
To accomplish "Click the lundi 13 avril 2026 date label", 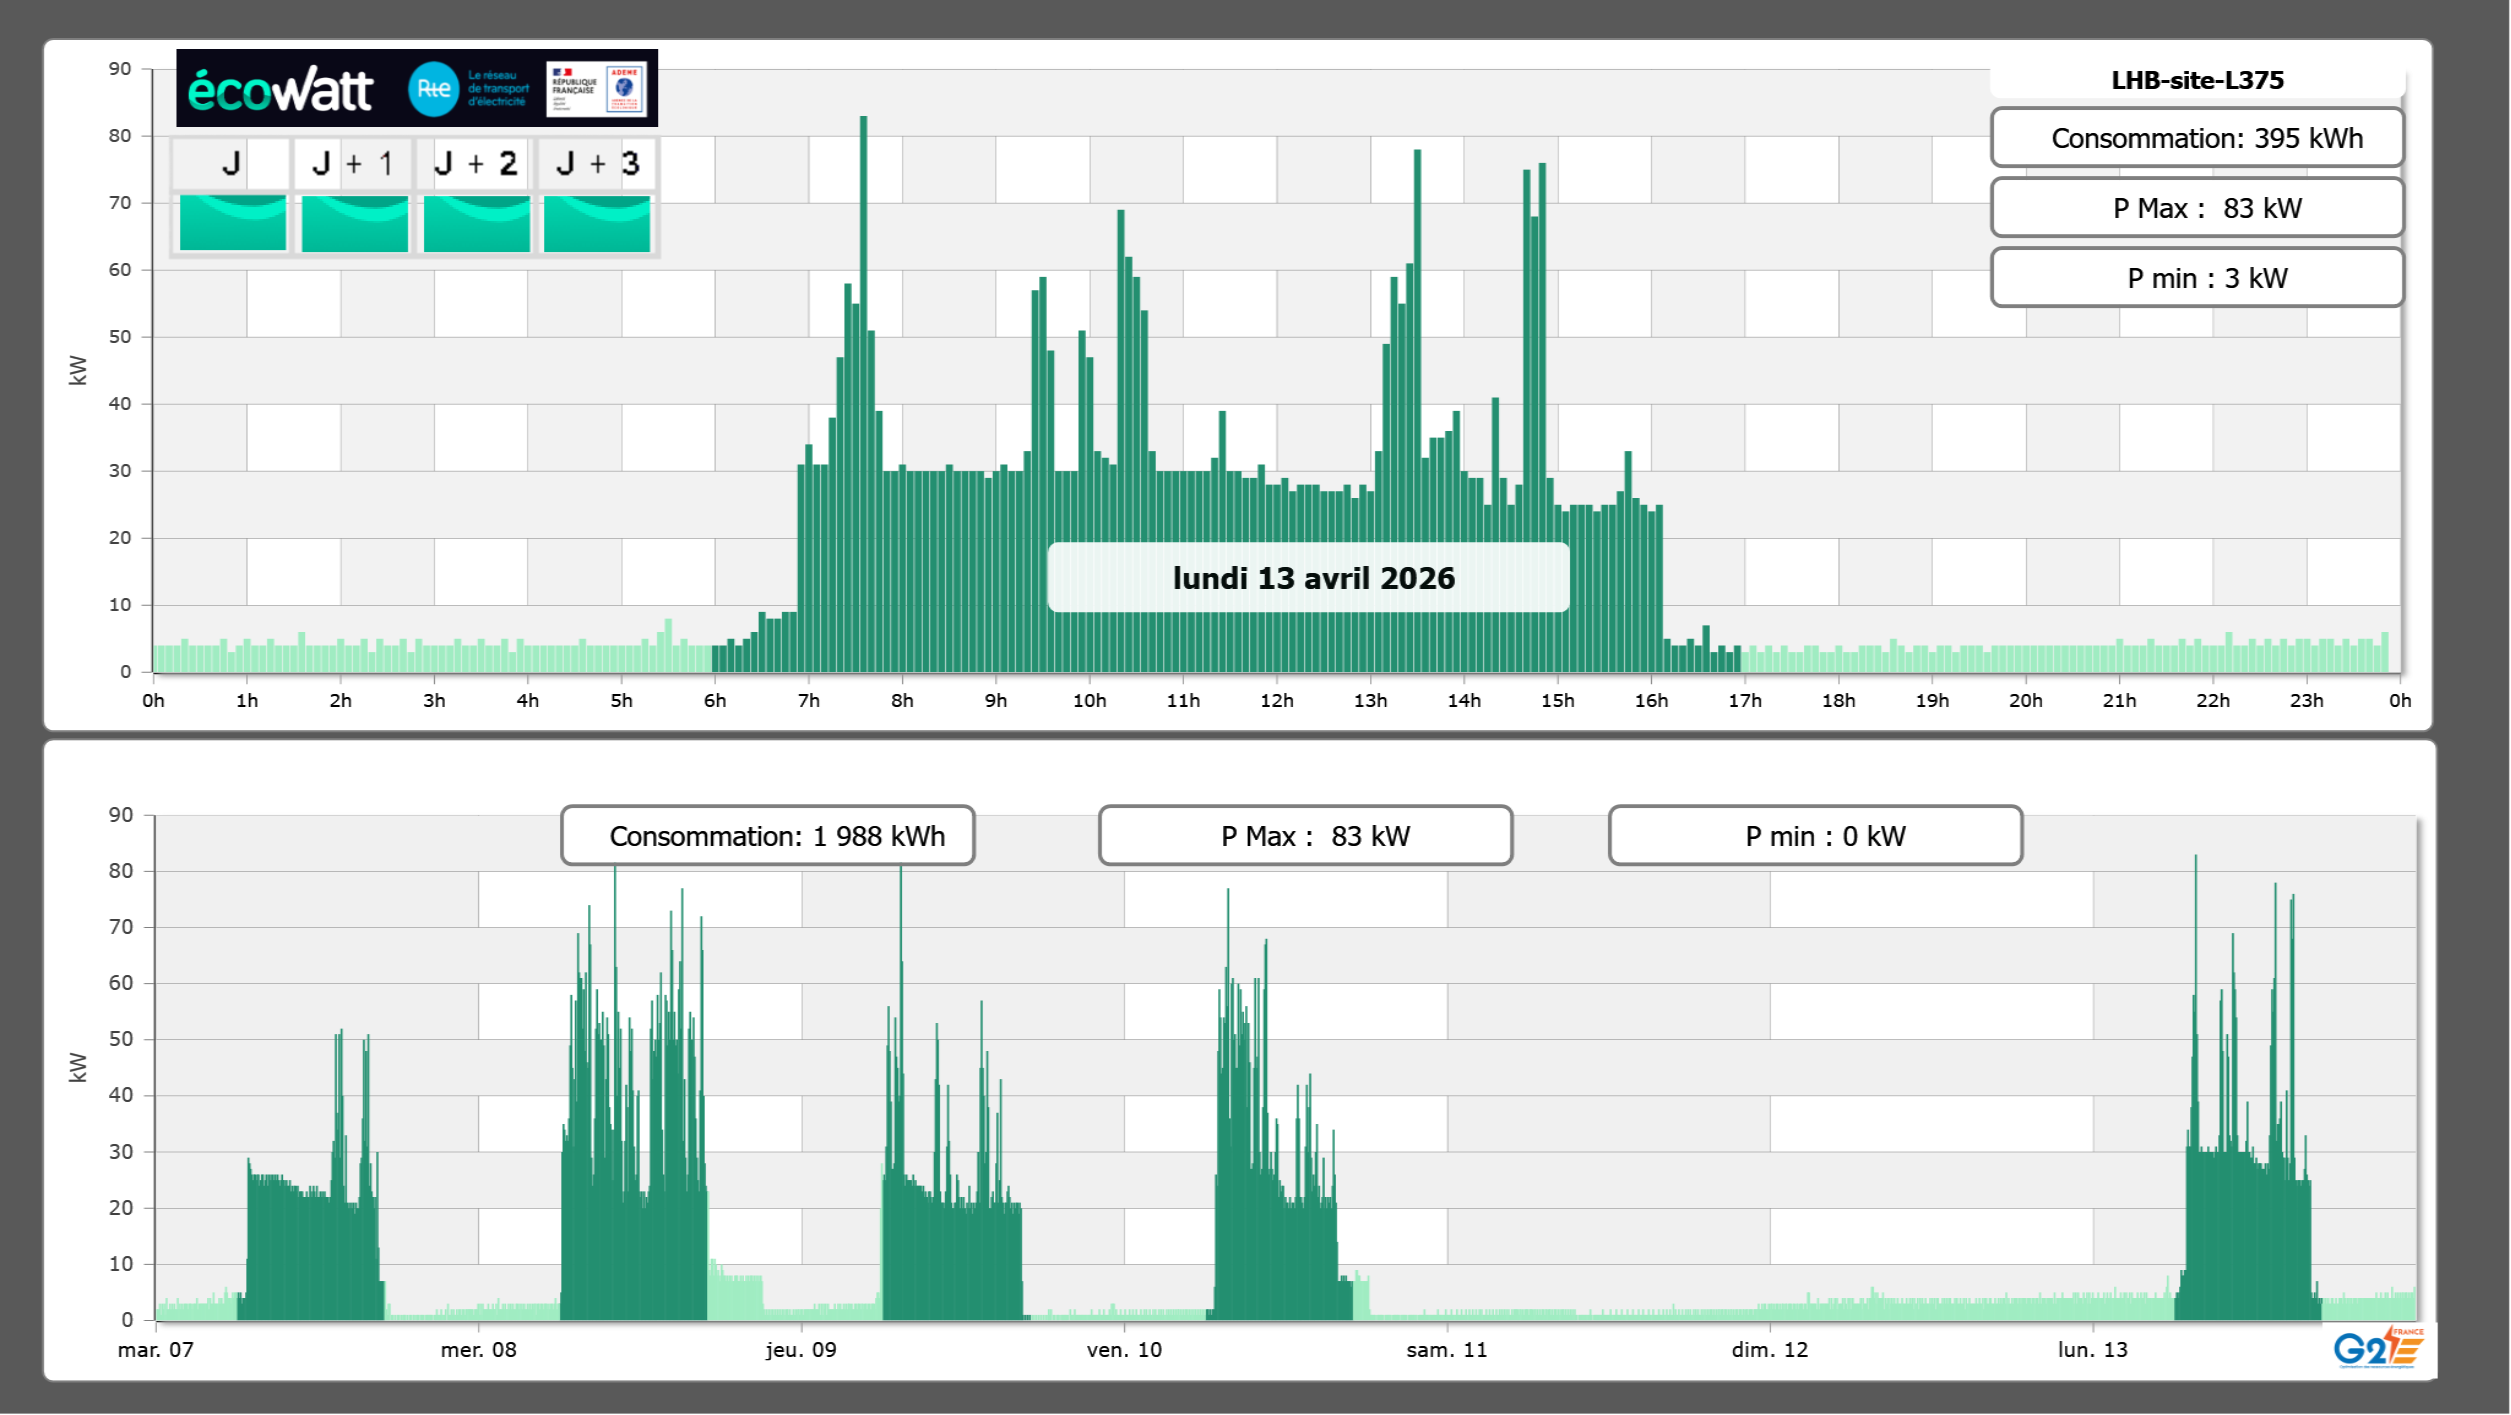I will tap(1309, 578).
